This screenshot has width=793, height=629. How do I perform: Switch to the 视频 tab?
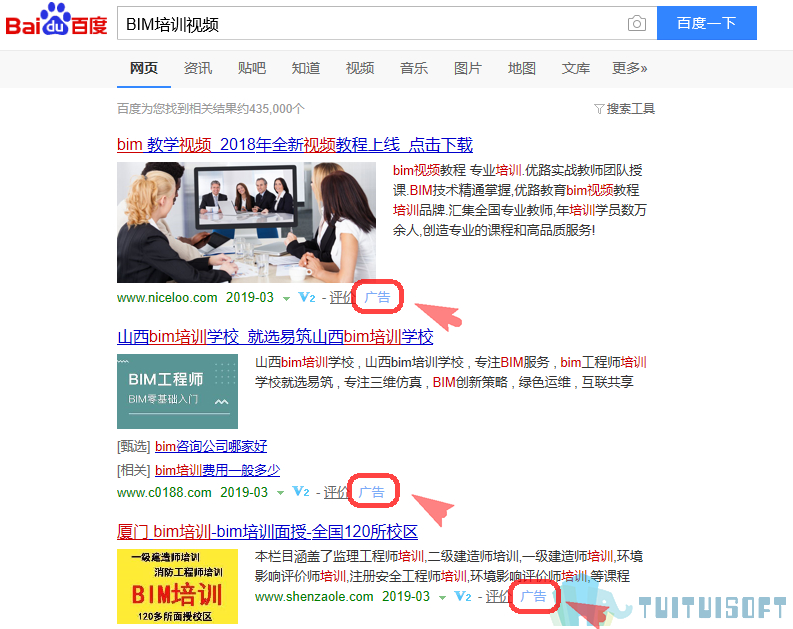(x=360, y=68)
